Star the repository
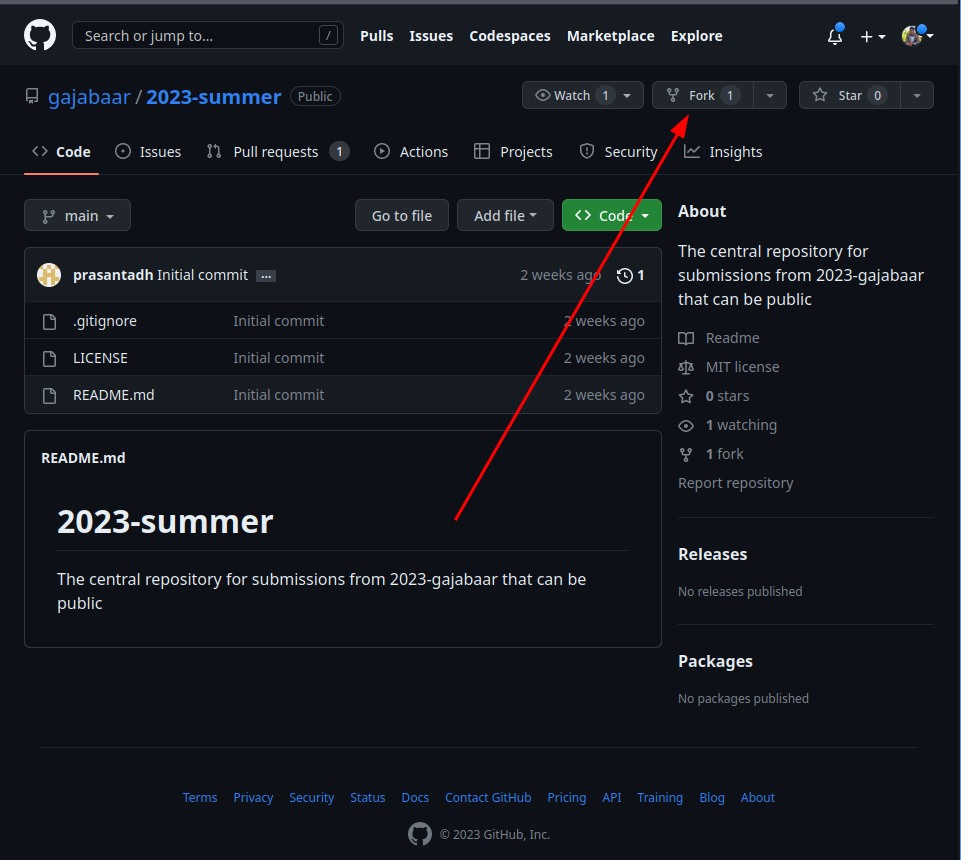This screenshot has width=961, height=860. (x=849, y=95)
